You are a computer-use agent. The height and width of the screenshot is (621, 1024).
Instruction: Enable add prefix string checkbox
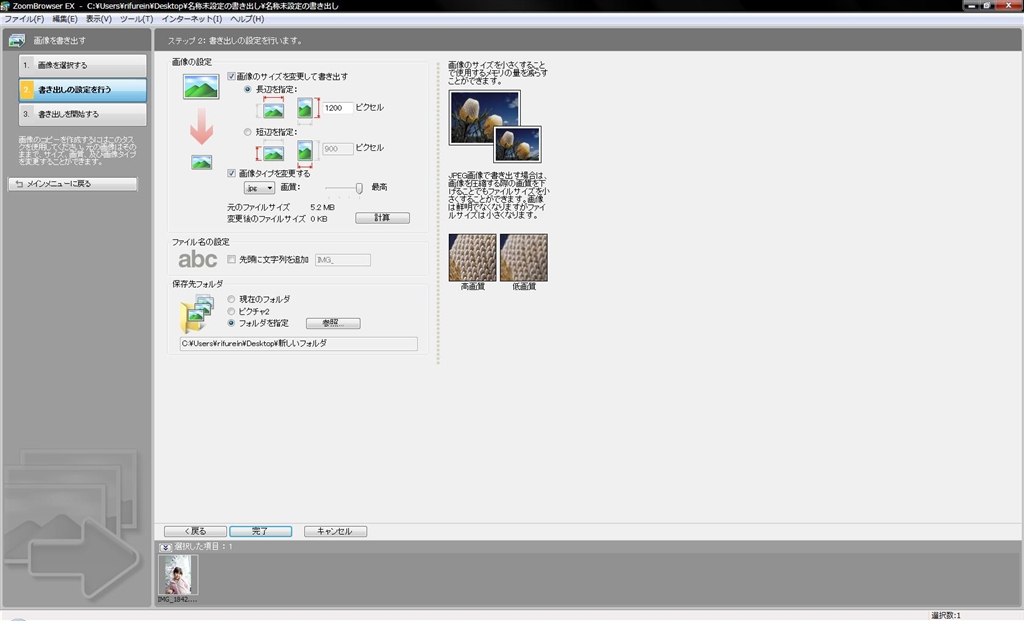[x=231, y=259]
